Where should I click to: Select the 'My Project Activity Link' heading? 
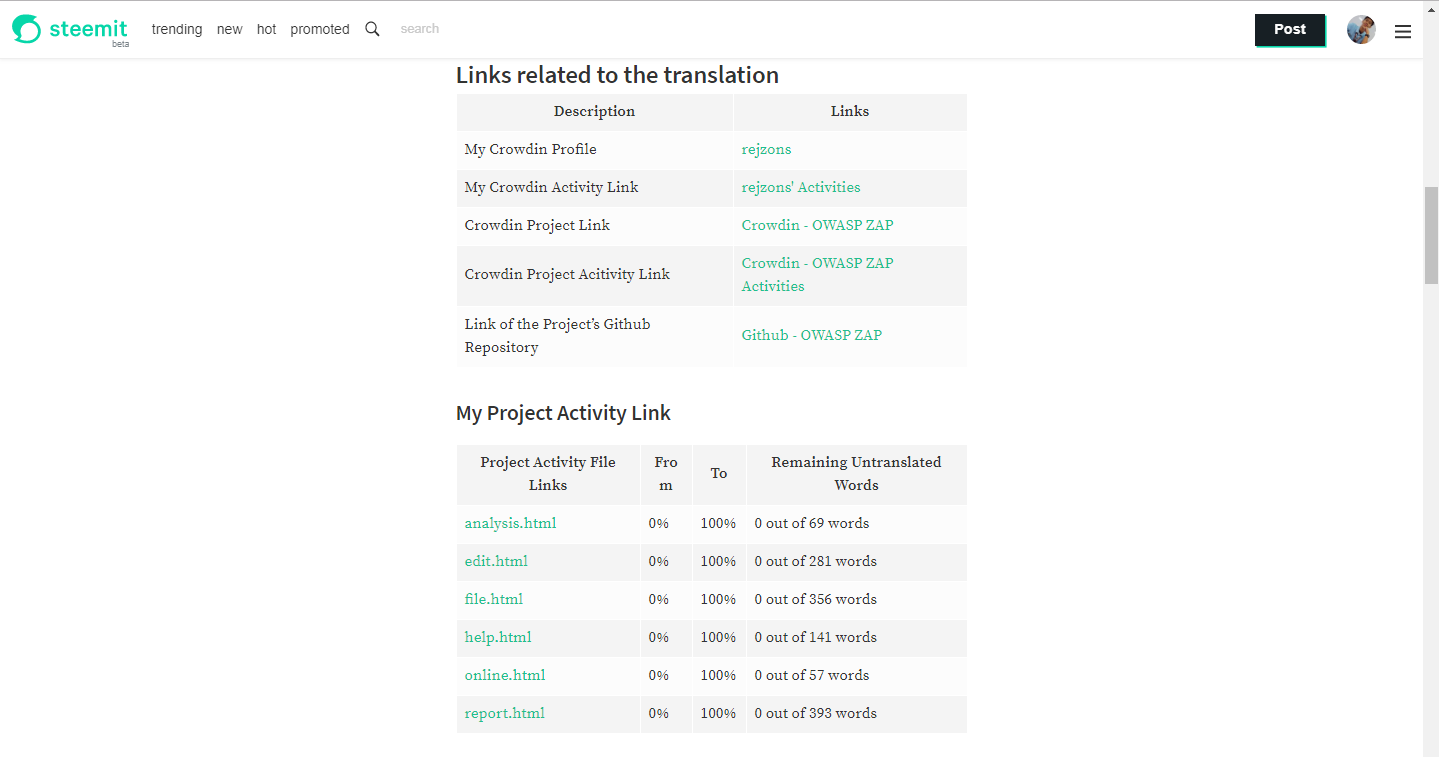pyautogui.click(x=563, y=413)
